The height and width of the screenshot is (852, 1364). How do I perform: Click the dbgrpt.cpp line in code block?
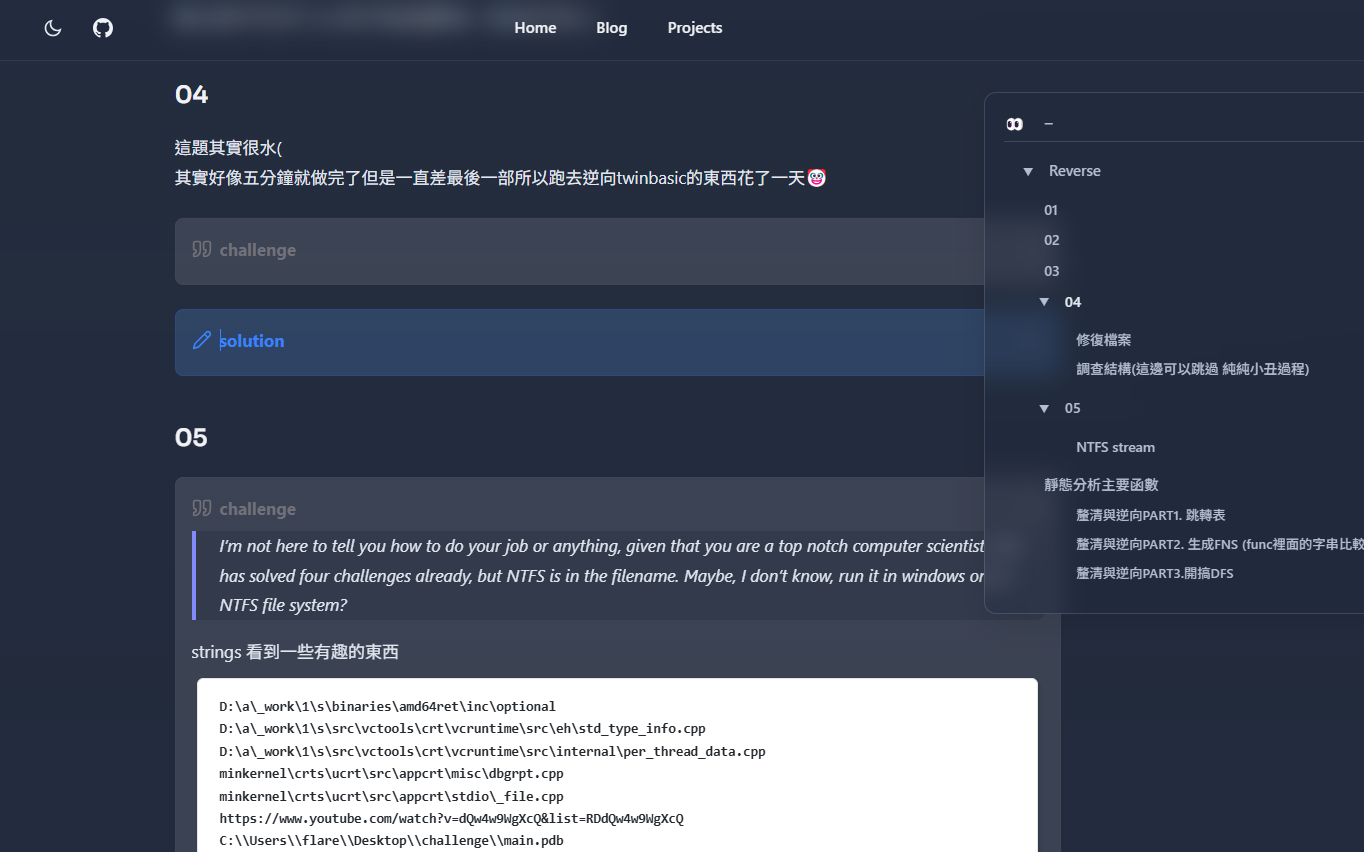point(391,773)
